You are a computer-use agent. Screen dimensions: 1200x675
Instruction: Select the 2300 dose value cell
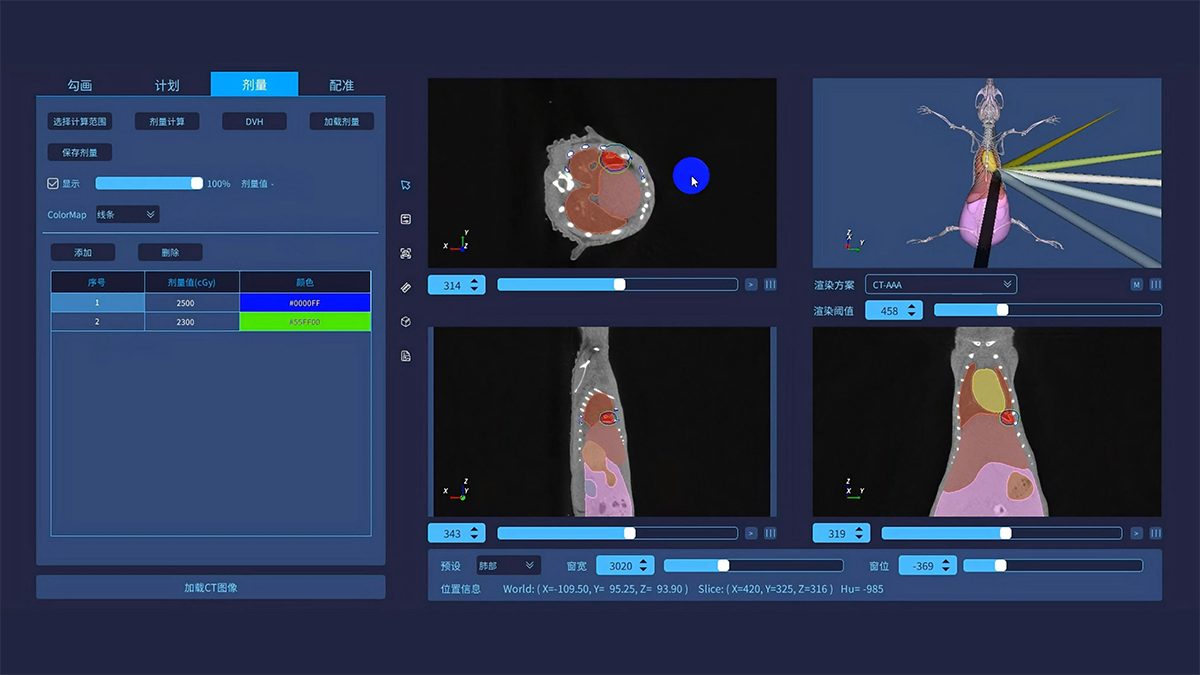point(192,322)
